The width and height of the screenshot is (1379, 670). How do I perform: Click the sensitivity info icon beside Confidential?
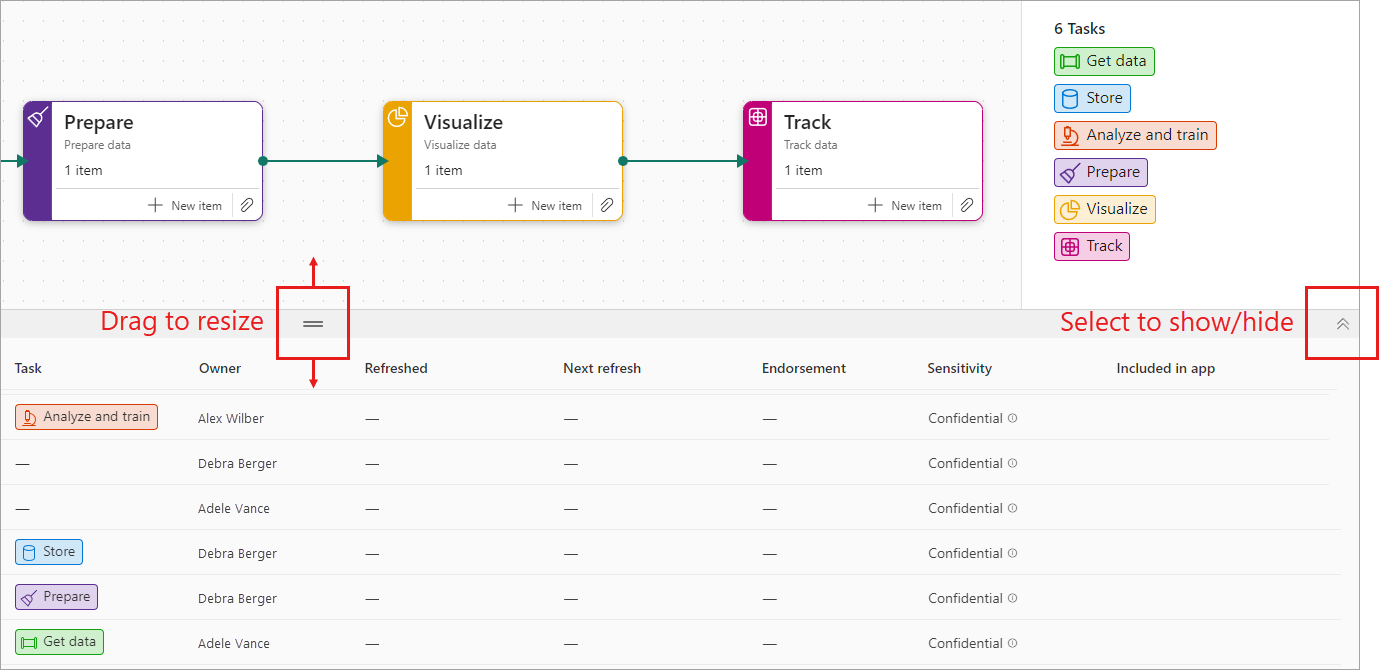(x=1012, y=418)
